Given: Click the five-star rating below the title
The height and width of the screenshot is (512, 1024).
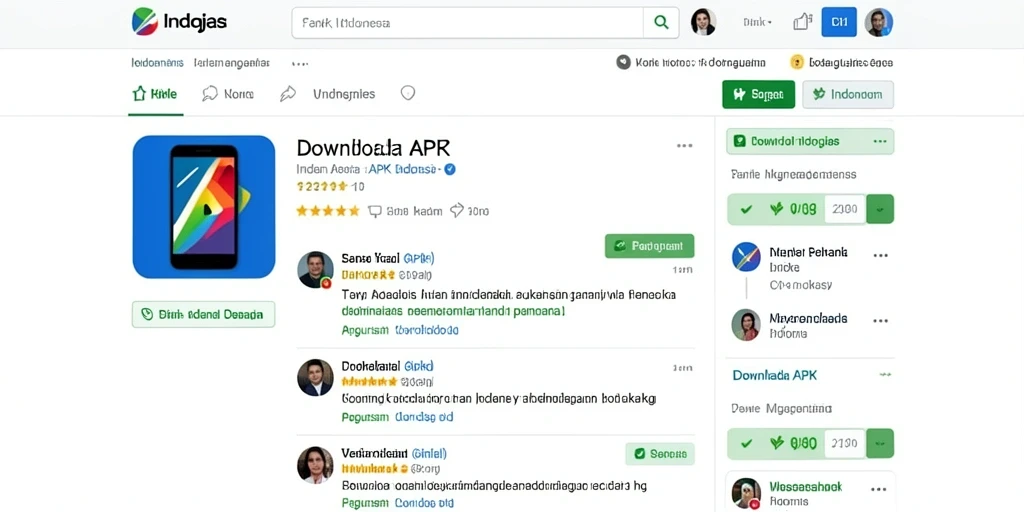Looking at the screenshot, I should coord(328,211).
